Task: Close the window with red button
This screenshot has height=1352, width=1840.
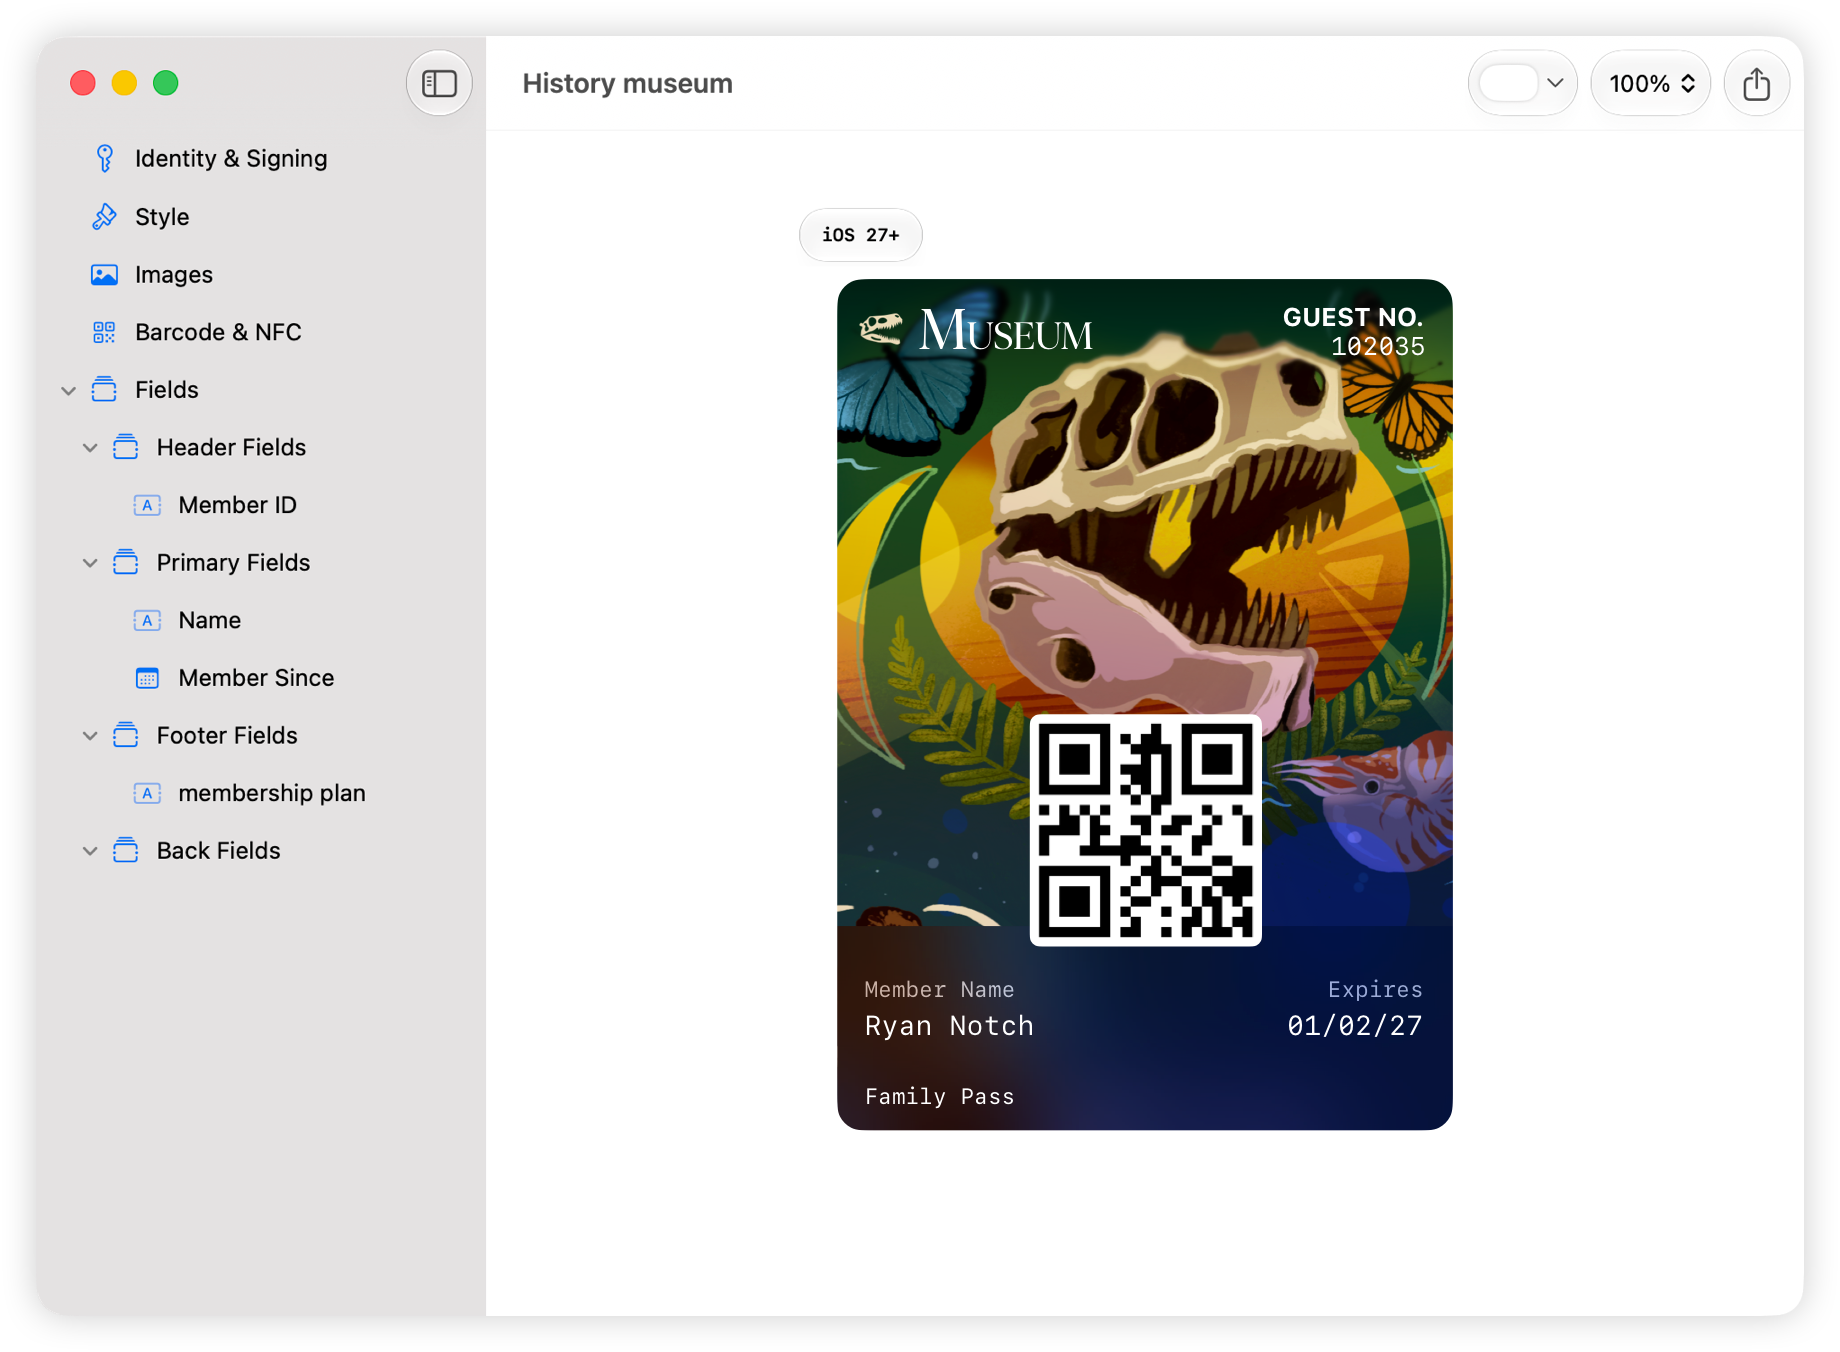Action: tap(83, 83)
